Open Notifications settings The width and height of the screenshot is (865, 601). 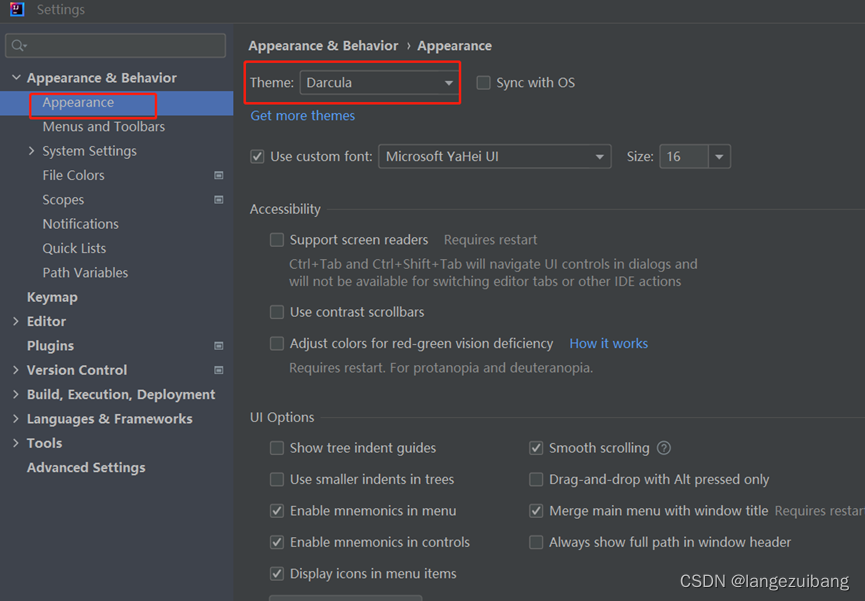(x=81, y=224)
